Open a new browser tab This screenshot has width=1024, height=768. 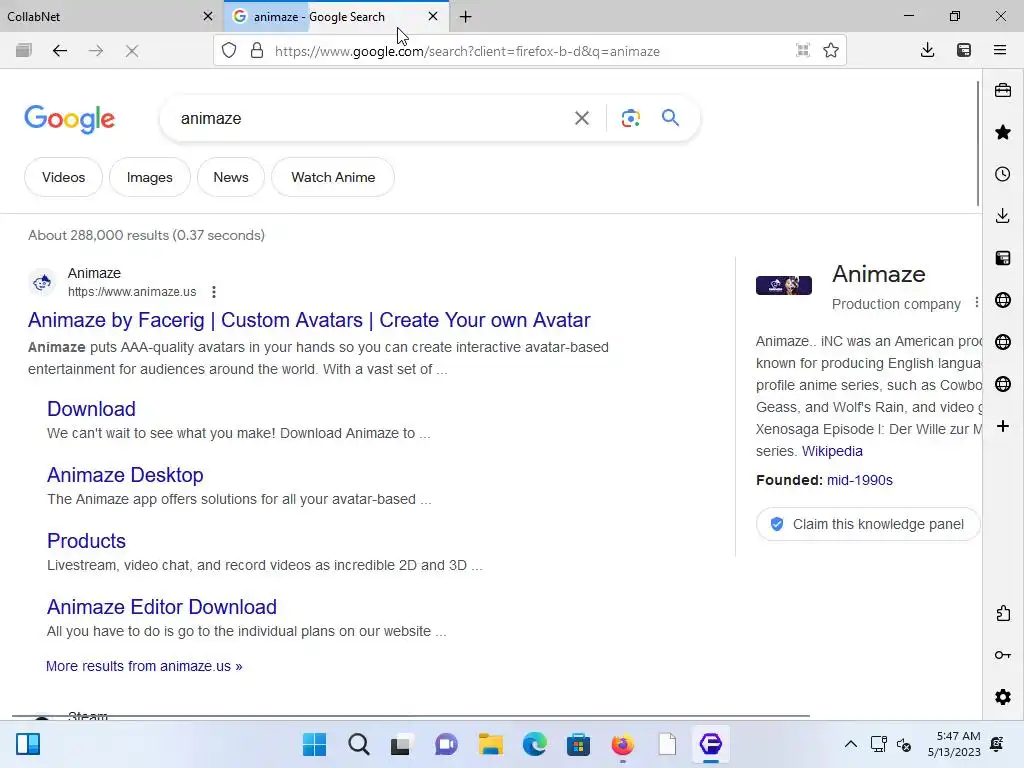point(466,17)
